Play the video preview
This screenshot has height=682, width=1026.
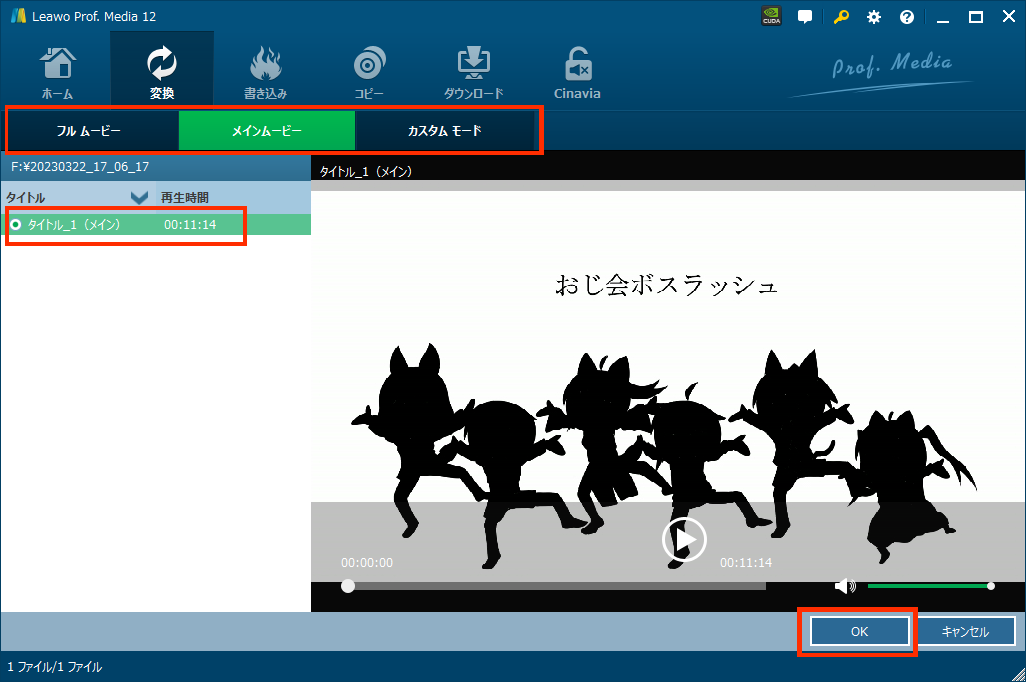[684, 540]
